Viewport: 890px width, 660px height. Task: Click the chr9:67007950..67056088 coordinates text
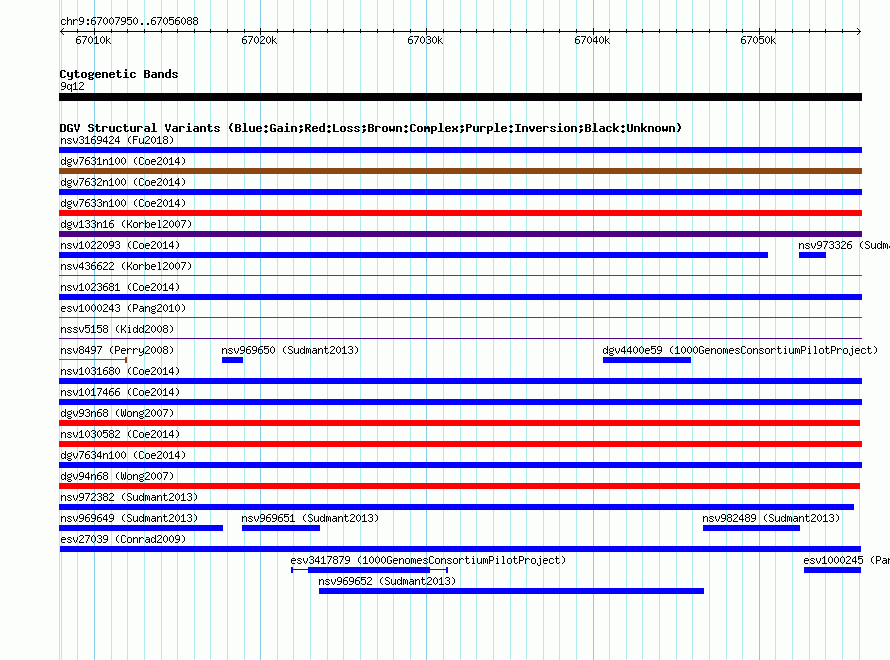coord(129,21)
